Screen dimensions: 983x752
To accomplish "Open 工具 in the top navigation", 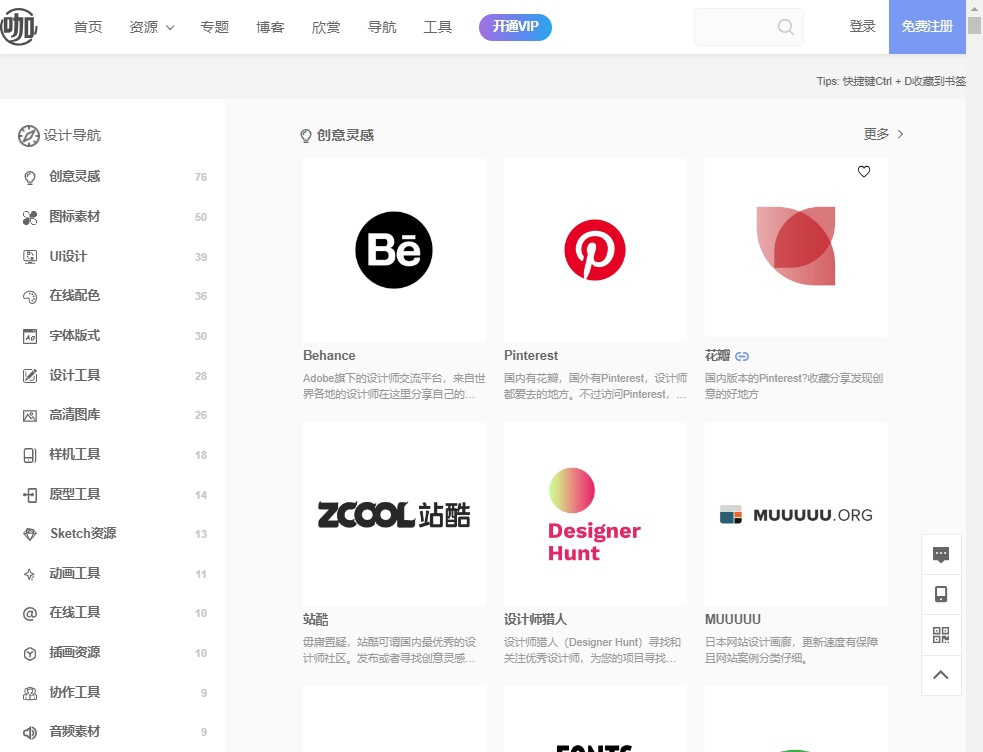I will click(x=438, y=27).
